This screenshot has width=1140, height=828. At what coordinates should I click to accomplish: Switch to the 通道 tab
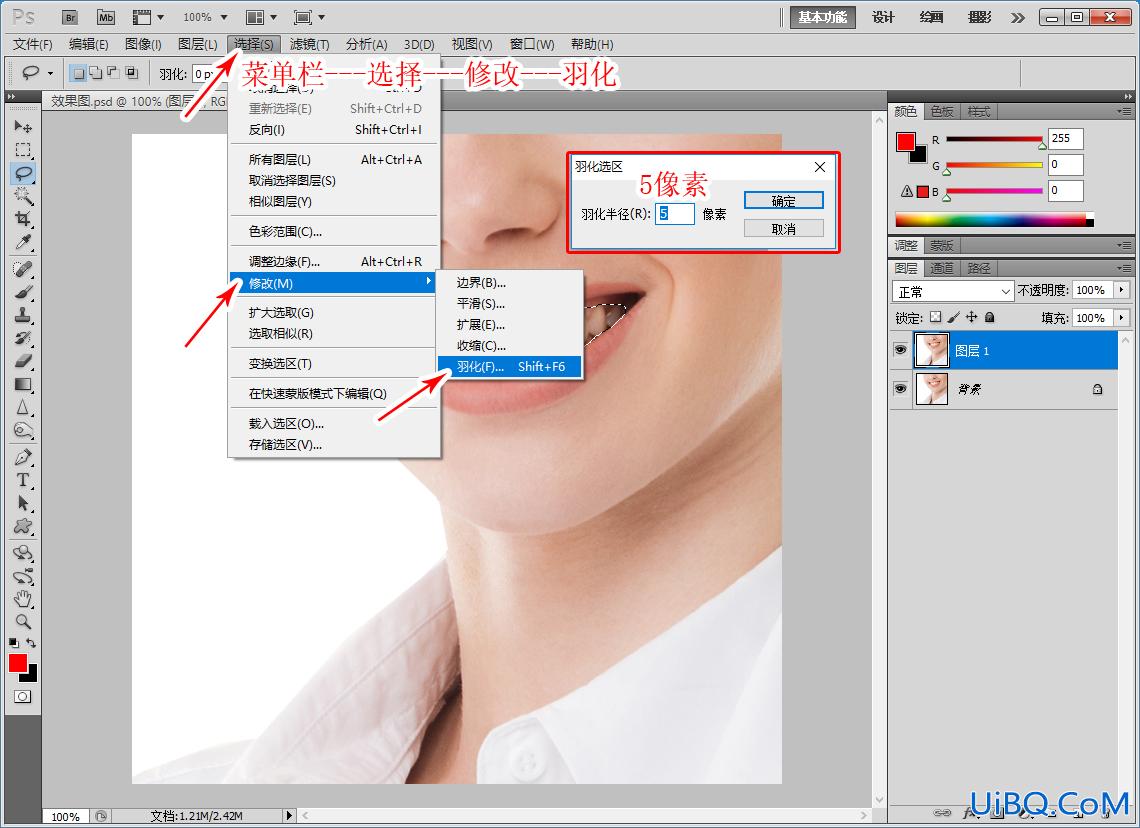pyautogui.click(x=942, y=268)
